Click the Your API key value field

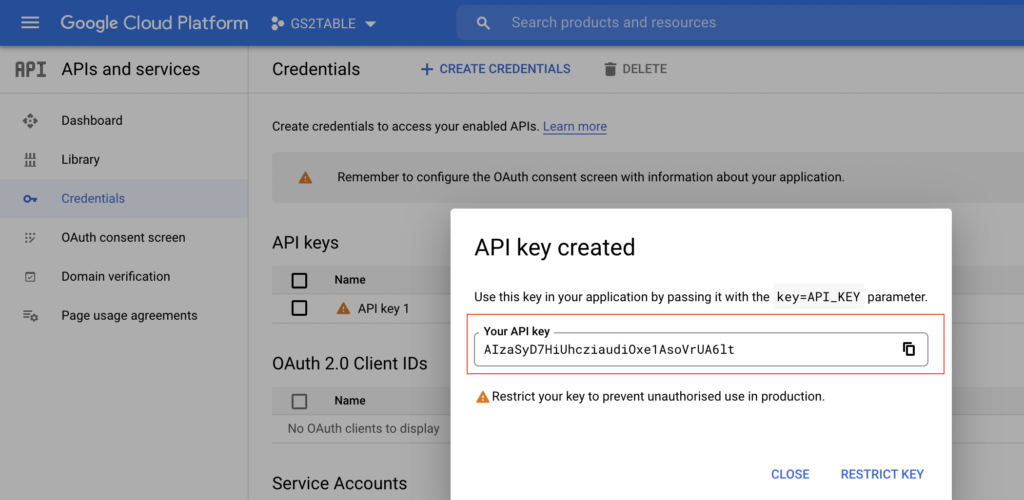(x=701, y=349)
